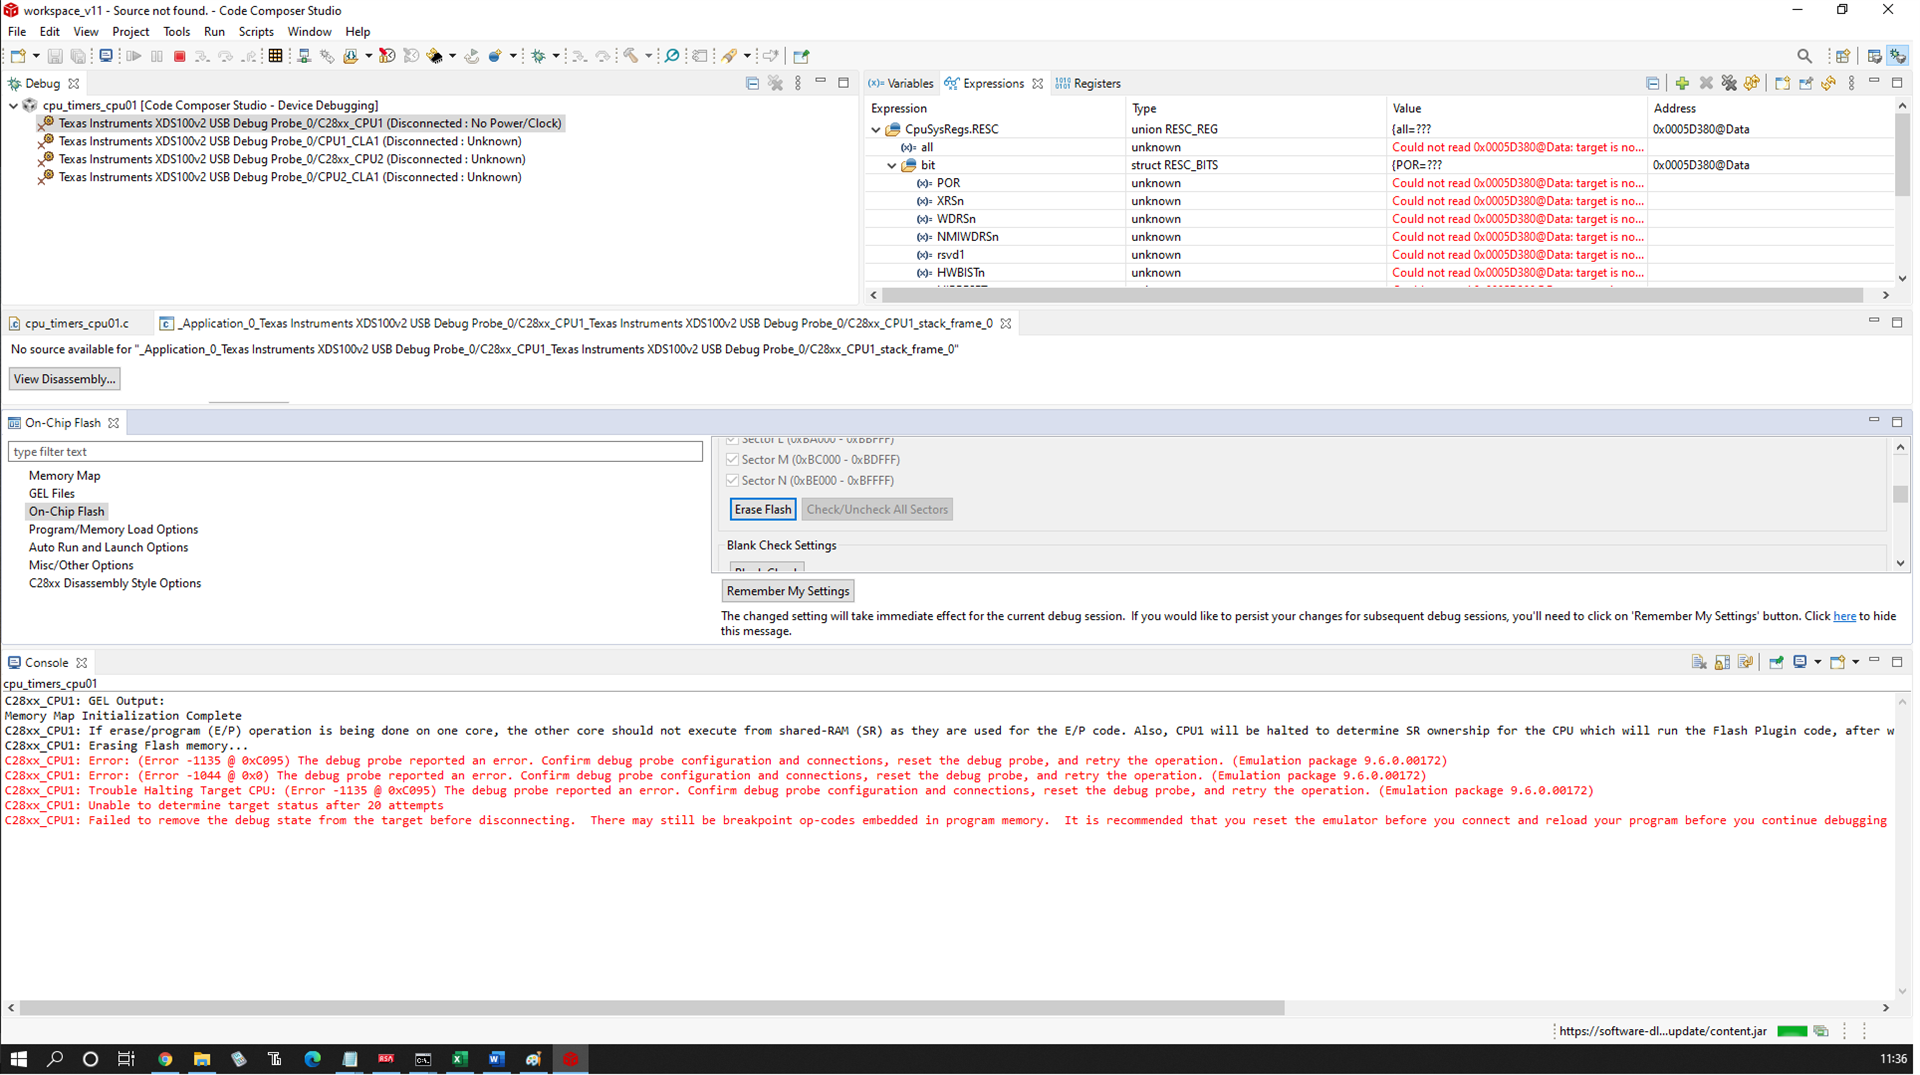
Task: Open the Memory Browser grid icon
Action: (x=275, y=56)
